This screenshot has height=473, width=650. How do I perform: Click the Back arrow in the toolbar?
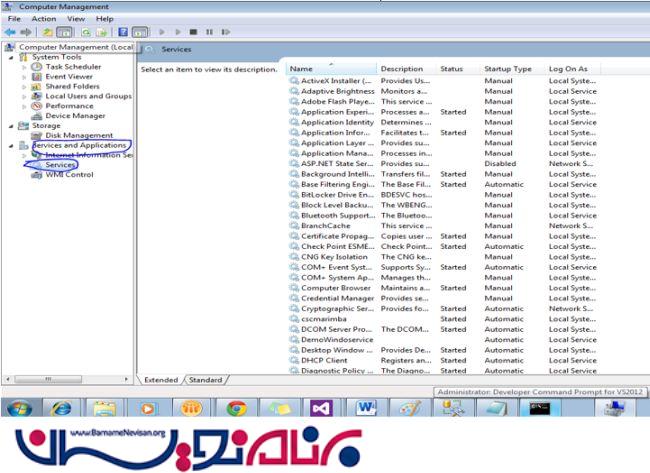point(10,32)
